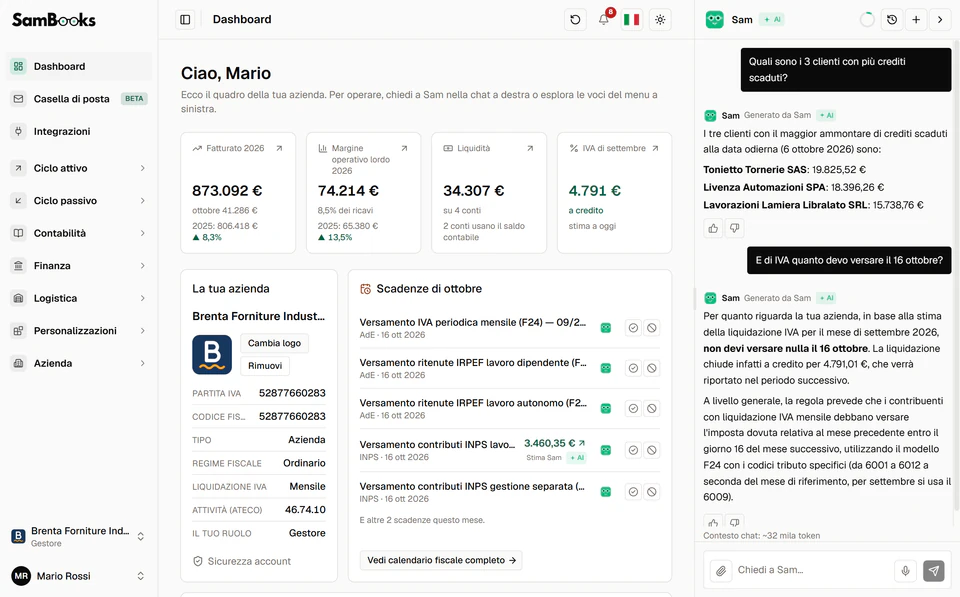
Task: Mark ritenute IRPEF lavoro autonomo done
Action: coord(633,409)
